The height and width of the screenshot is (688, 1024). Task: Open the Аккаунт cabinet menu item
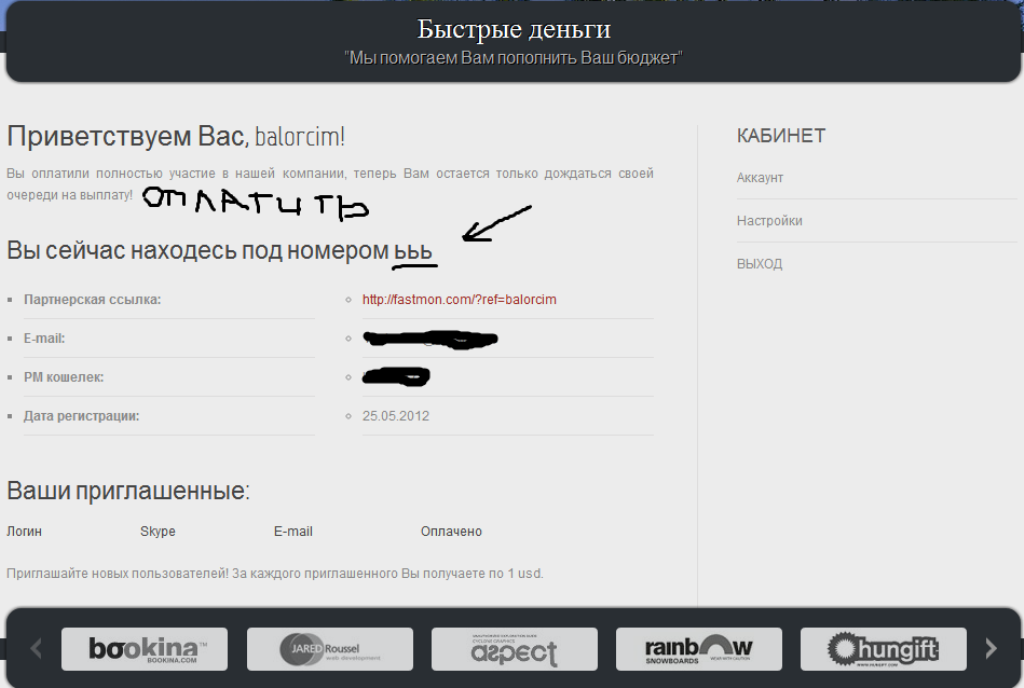click(x=760, y=178)
